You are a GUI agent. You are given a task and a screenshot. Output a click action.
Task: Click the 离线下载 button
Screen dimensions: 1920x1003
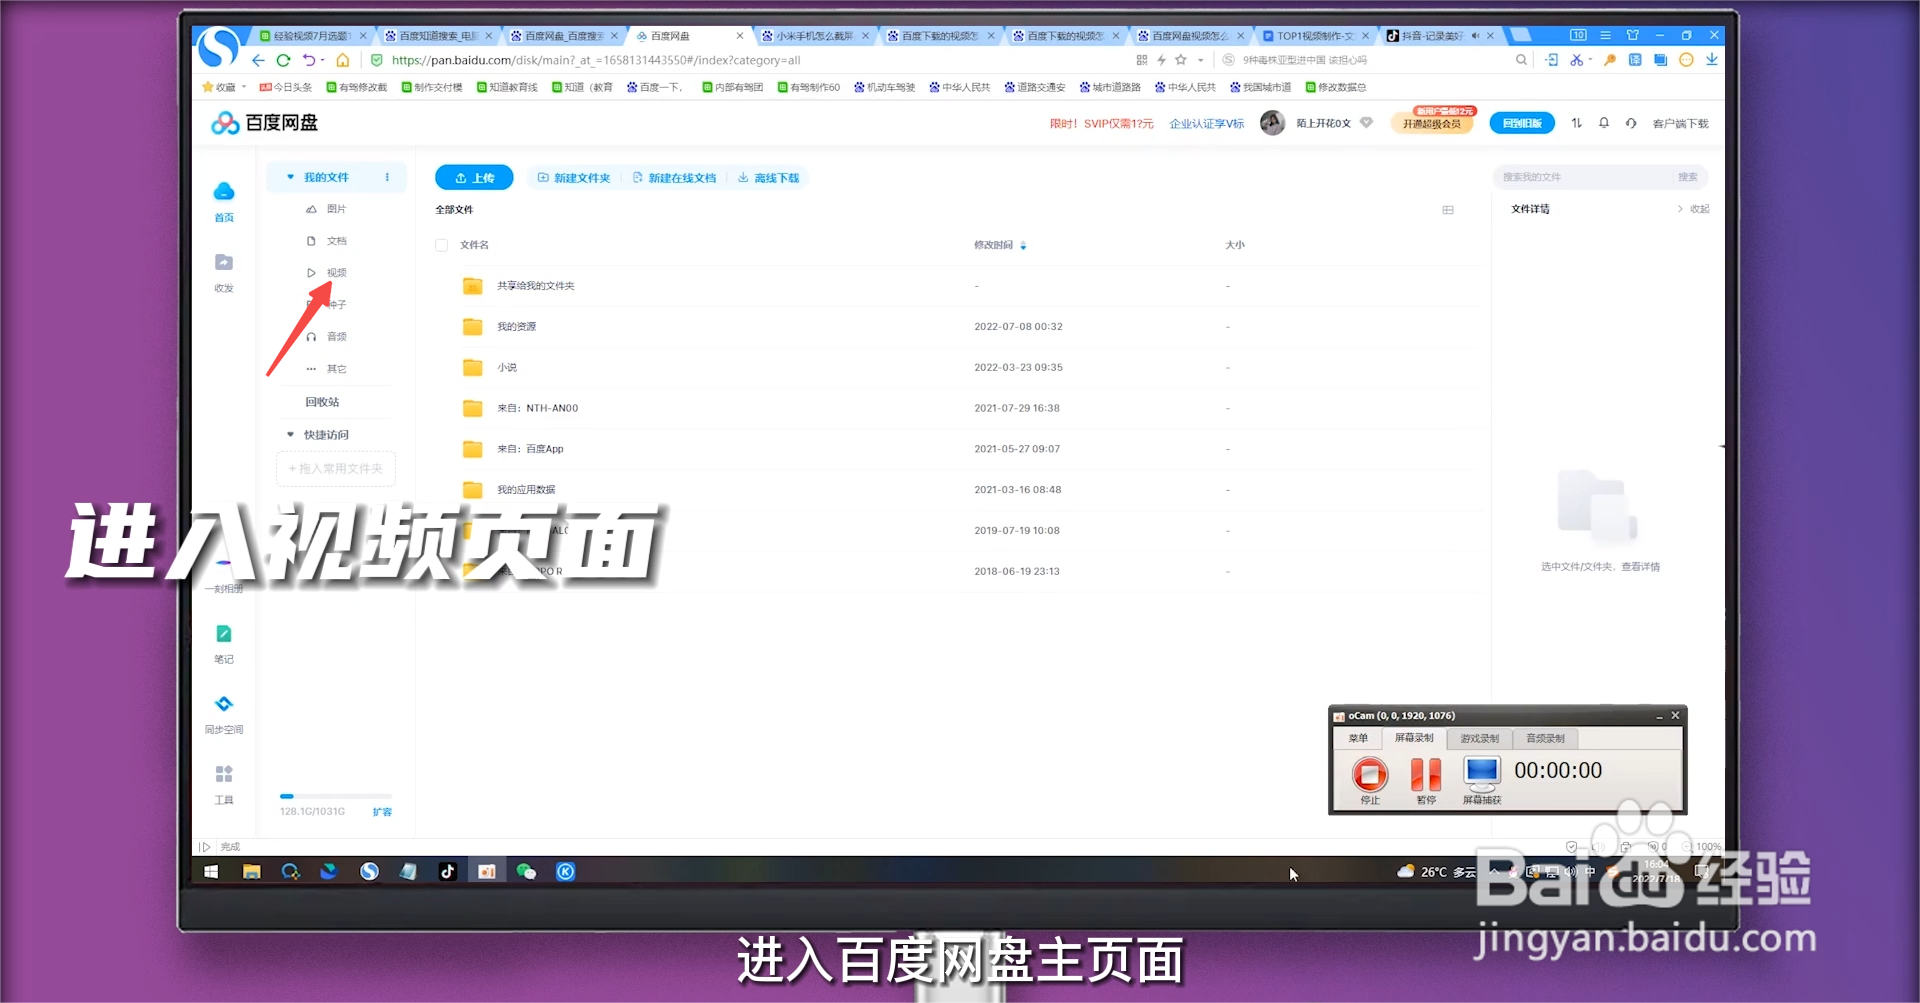point(769,178)
